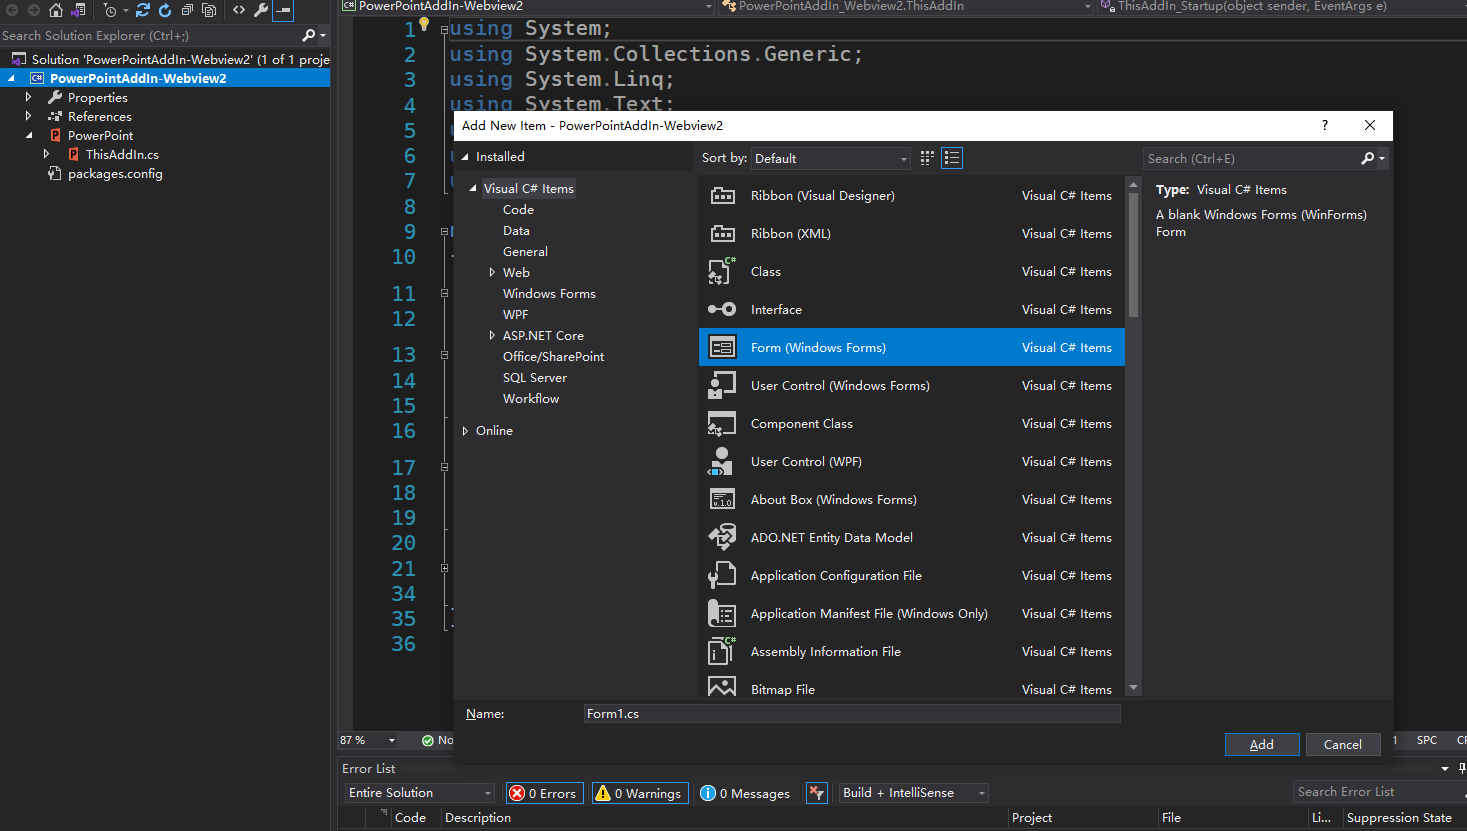Click the View Code angle brackets icon

(x=239, y=10)
